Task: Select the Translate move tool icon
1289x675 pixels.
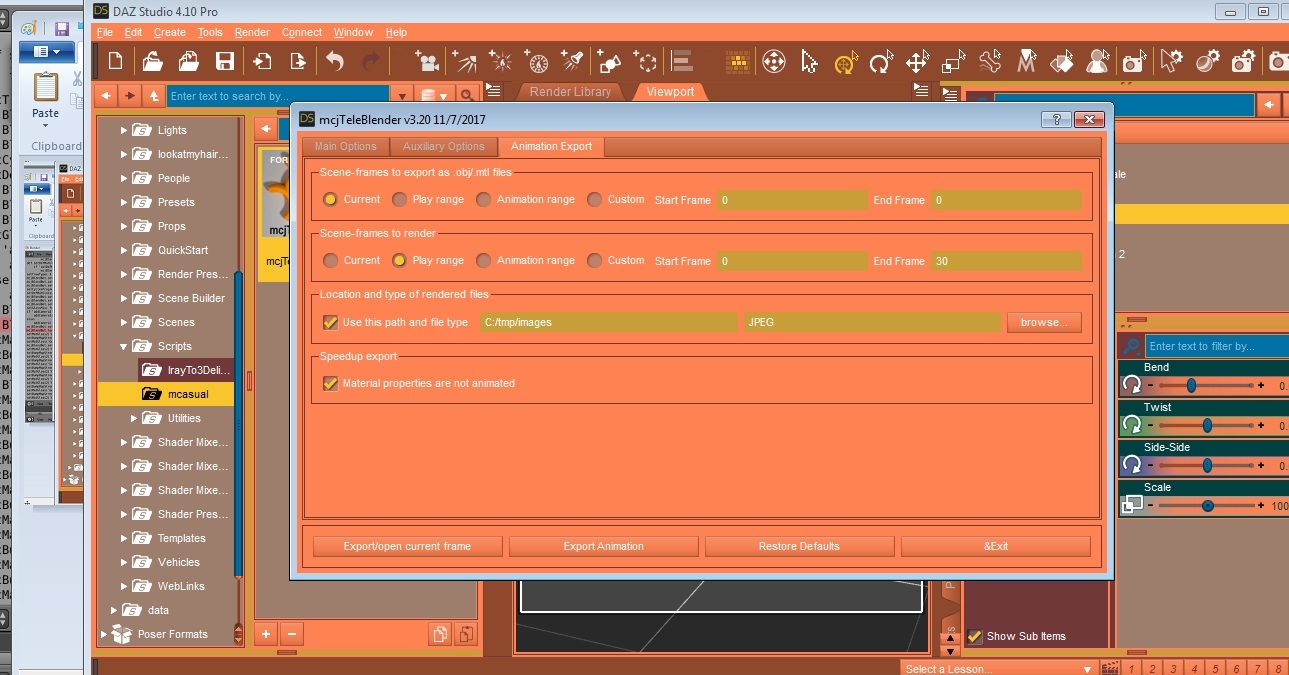Action: pos(917,62)
